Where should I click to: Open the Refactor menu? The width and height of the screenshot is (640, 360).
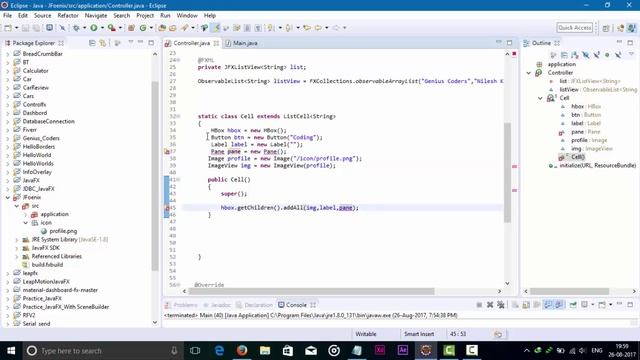tap(68, 16)
